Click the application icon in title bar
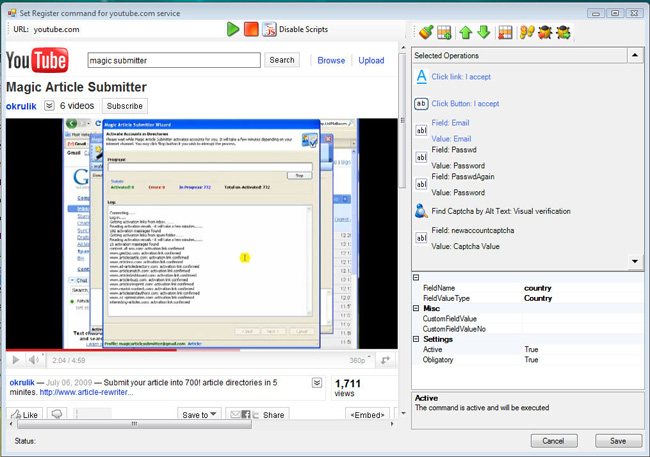 (x=12, y=13)
